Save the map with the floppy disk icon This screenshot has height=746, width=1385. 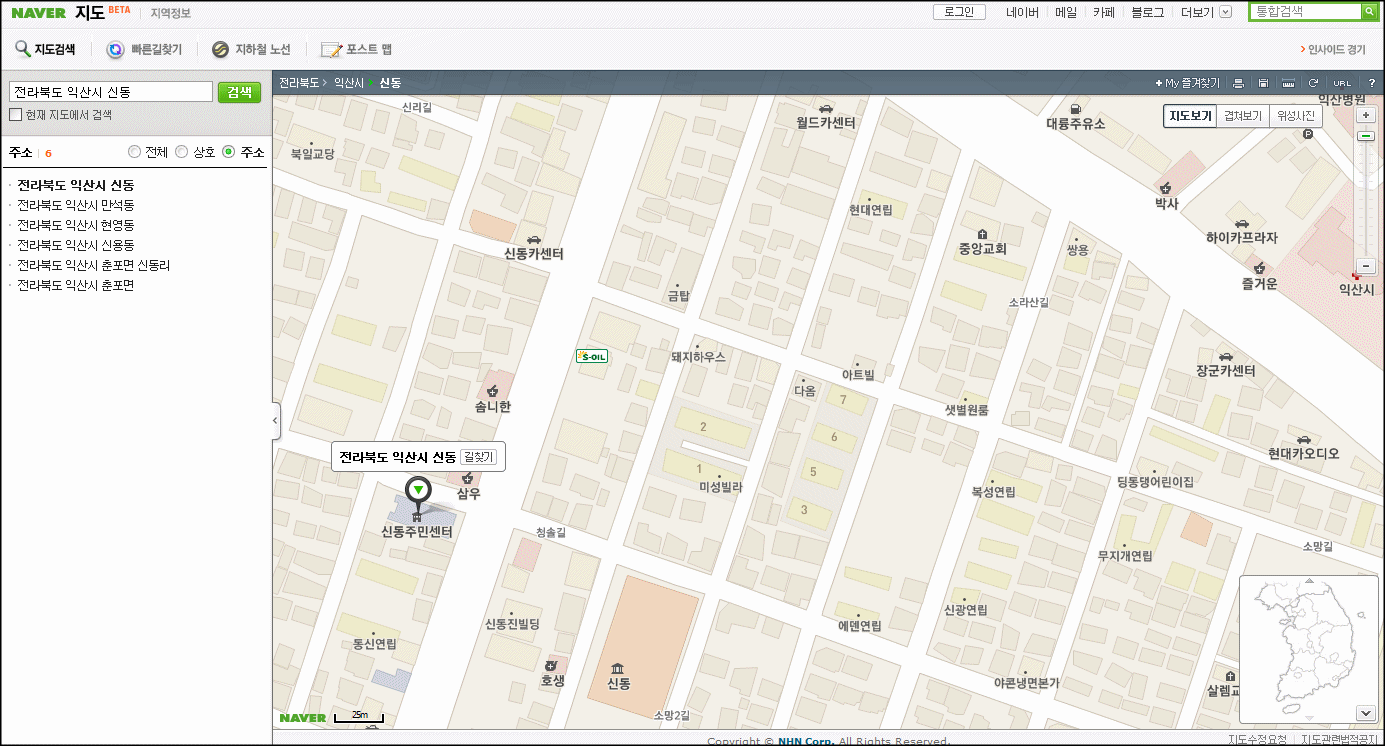pos(1263,83)
